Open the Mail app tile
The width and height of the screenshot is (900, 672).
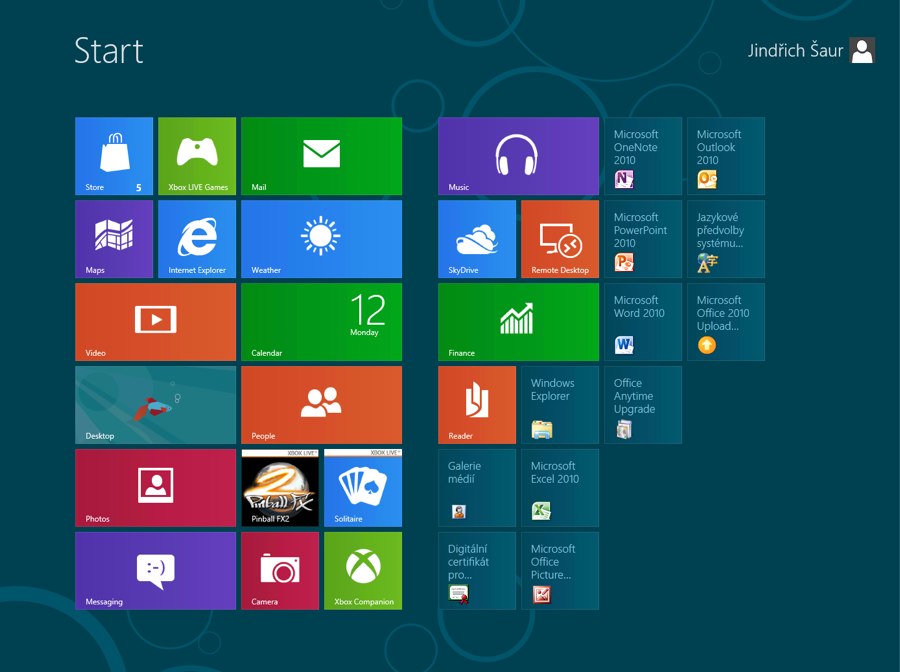321,155
